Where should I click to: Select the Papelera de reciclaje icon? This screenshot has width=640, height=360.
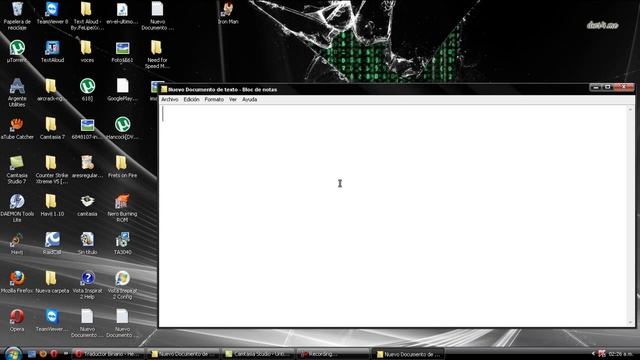pyautogui.click(x=17, y=16)
